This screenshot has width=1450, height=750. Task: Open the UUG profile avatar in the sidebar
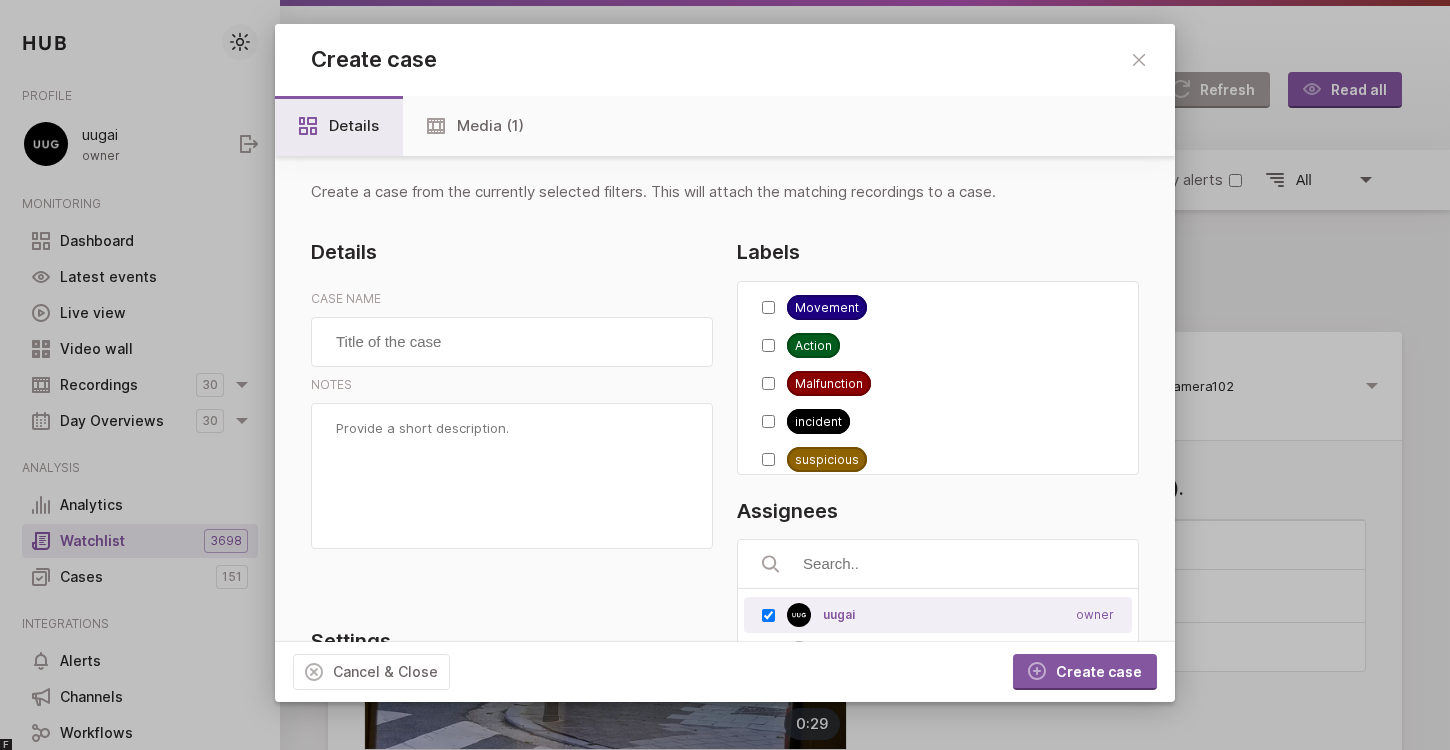tap(46, 144)
